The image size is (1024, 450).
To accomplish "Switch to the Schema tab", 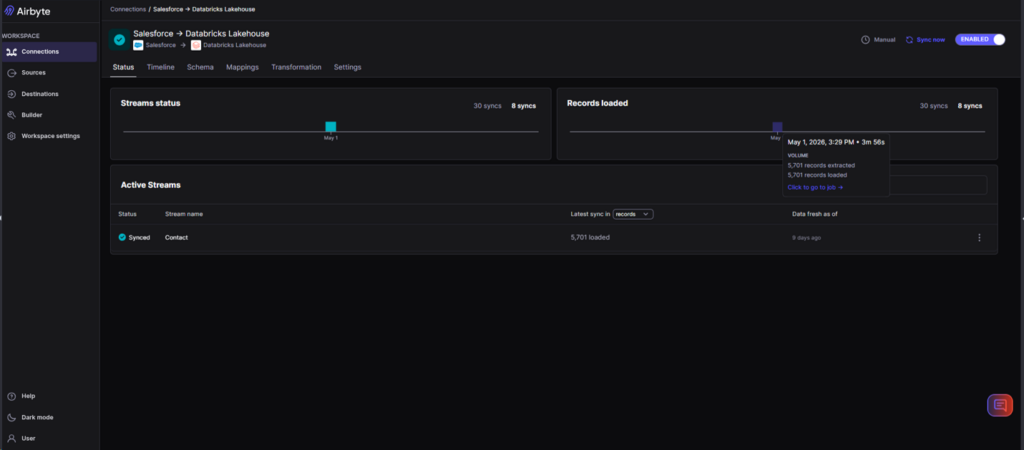I will (x=200, y=67).
